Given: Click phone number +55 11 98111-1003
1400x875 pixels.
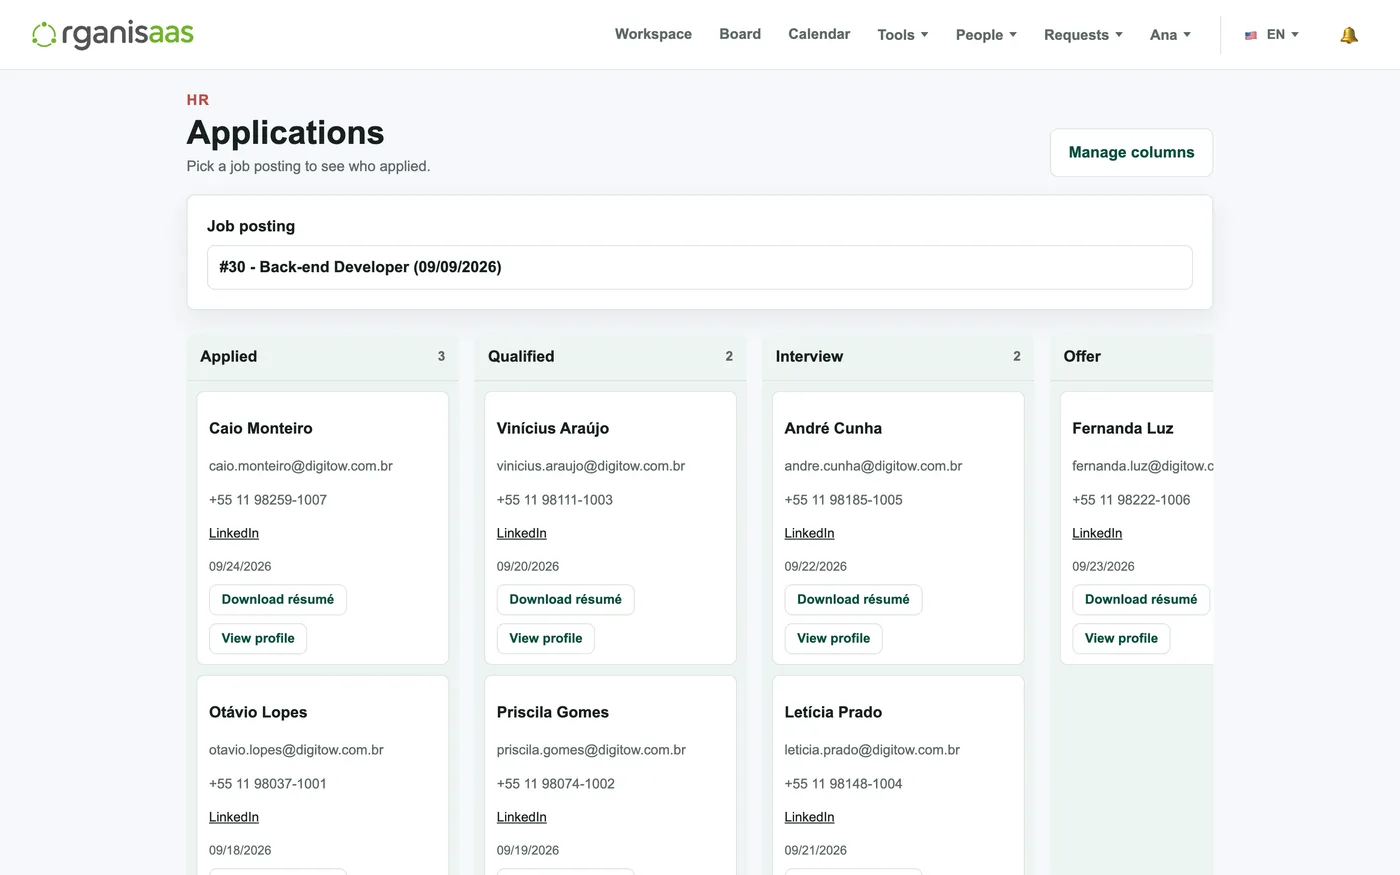Looking at the screenshot, I should (x=555, y=500).
